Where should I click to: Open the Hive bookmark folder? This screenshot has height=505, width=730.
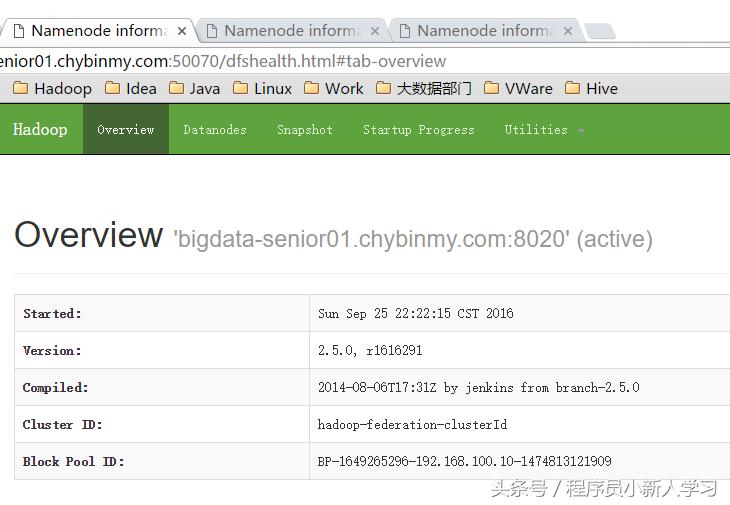pyautogui.click(x=591, y=88)
